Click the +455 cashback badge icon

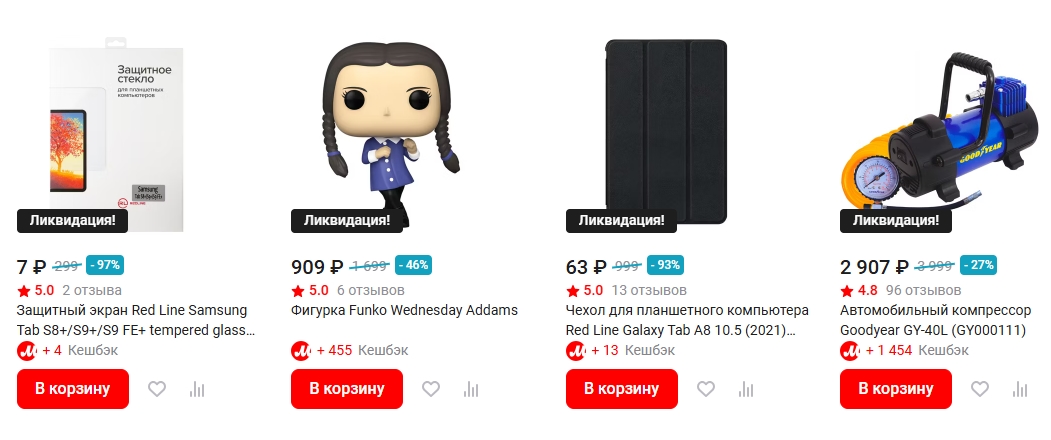pos(301,351)
